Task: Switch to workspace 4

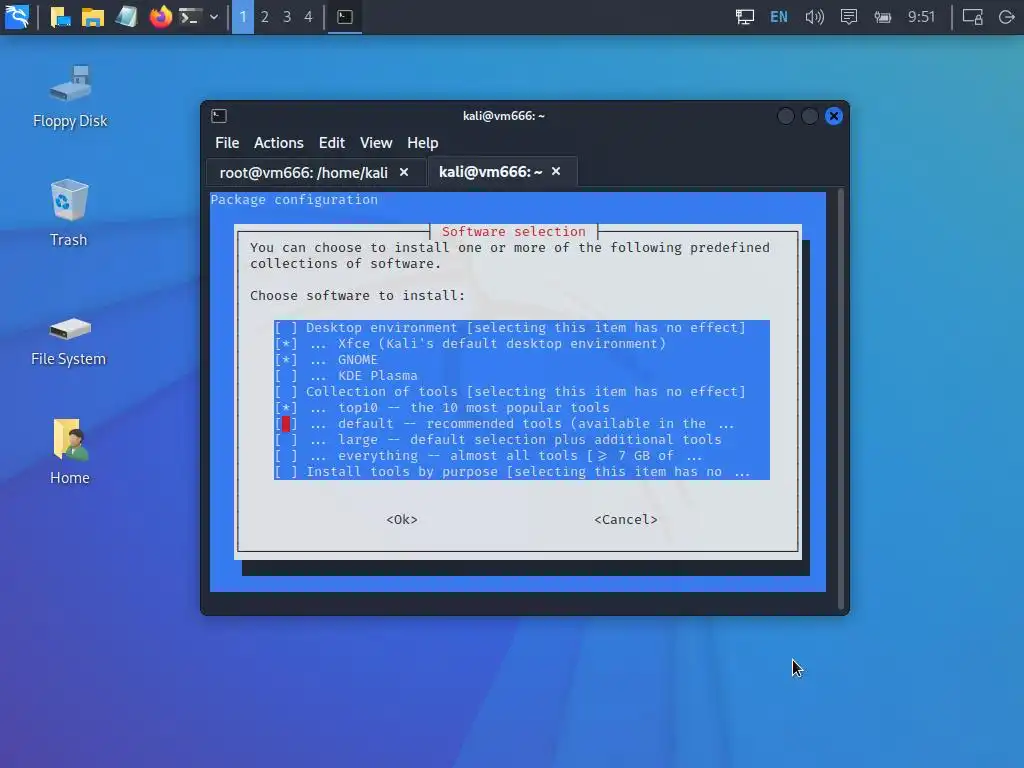Action: click(308, 17)
